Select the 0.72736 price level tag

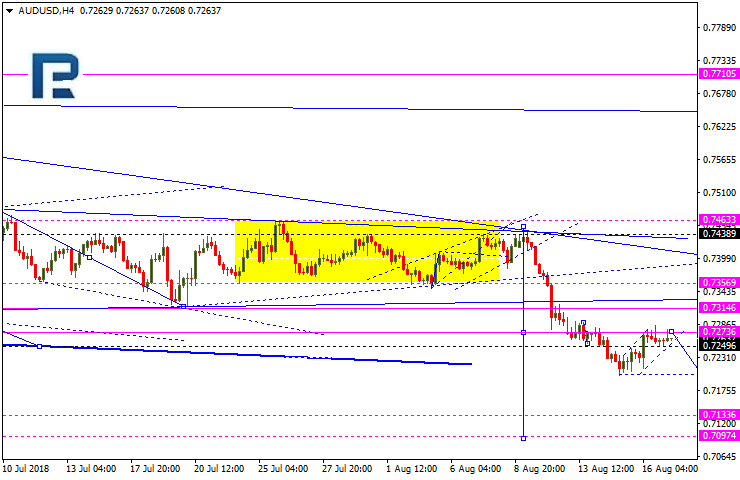coord(718,331)
